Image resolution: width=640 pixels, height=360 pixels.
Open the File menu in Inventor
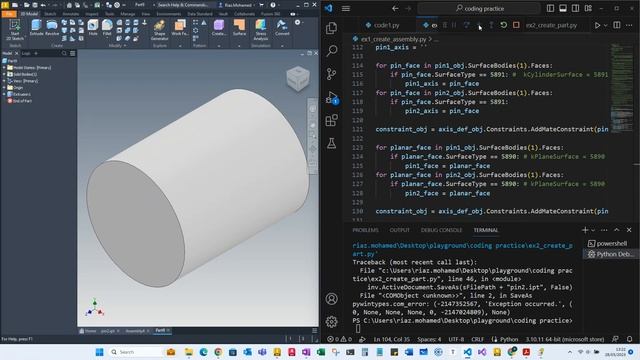click(x=8, y=14)
